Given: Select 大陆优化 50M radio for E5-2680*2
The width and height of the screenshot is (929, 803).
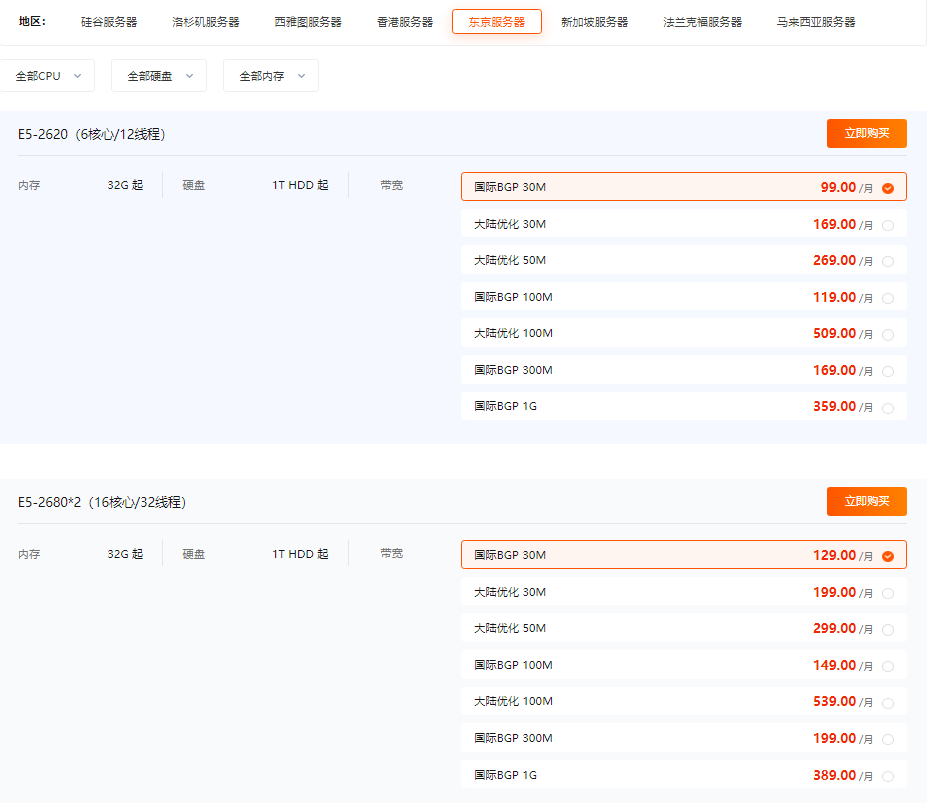Looking at the screenshot, I should (x=887, y=630).
